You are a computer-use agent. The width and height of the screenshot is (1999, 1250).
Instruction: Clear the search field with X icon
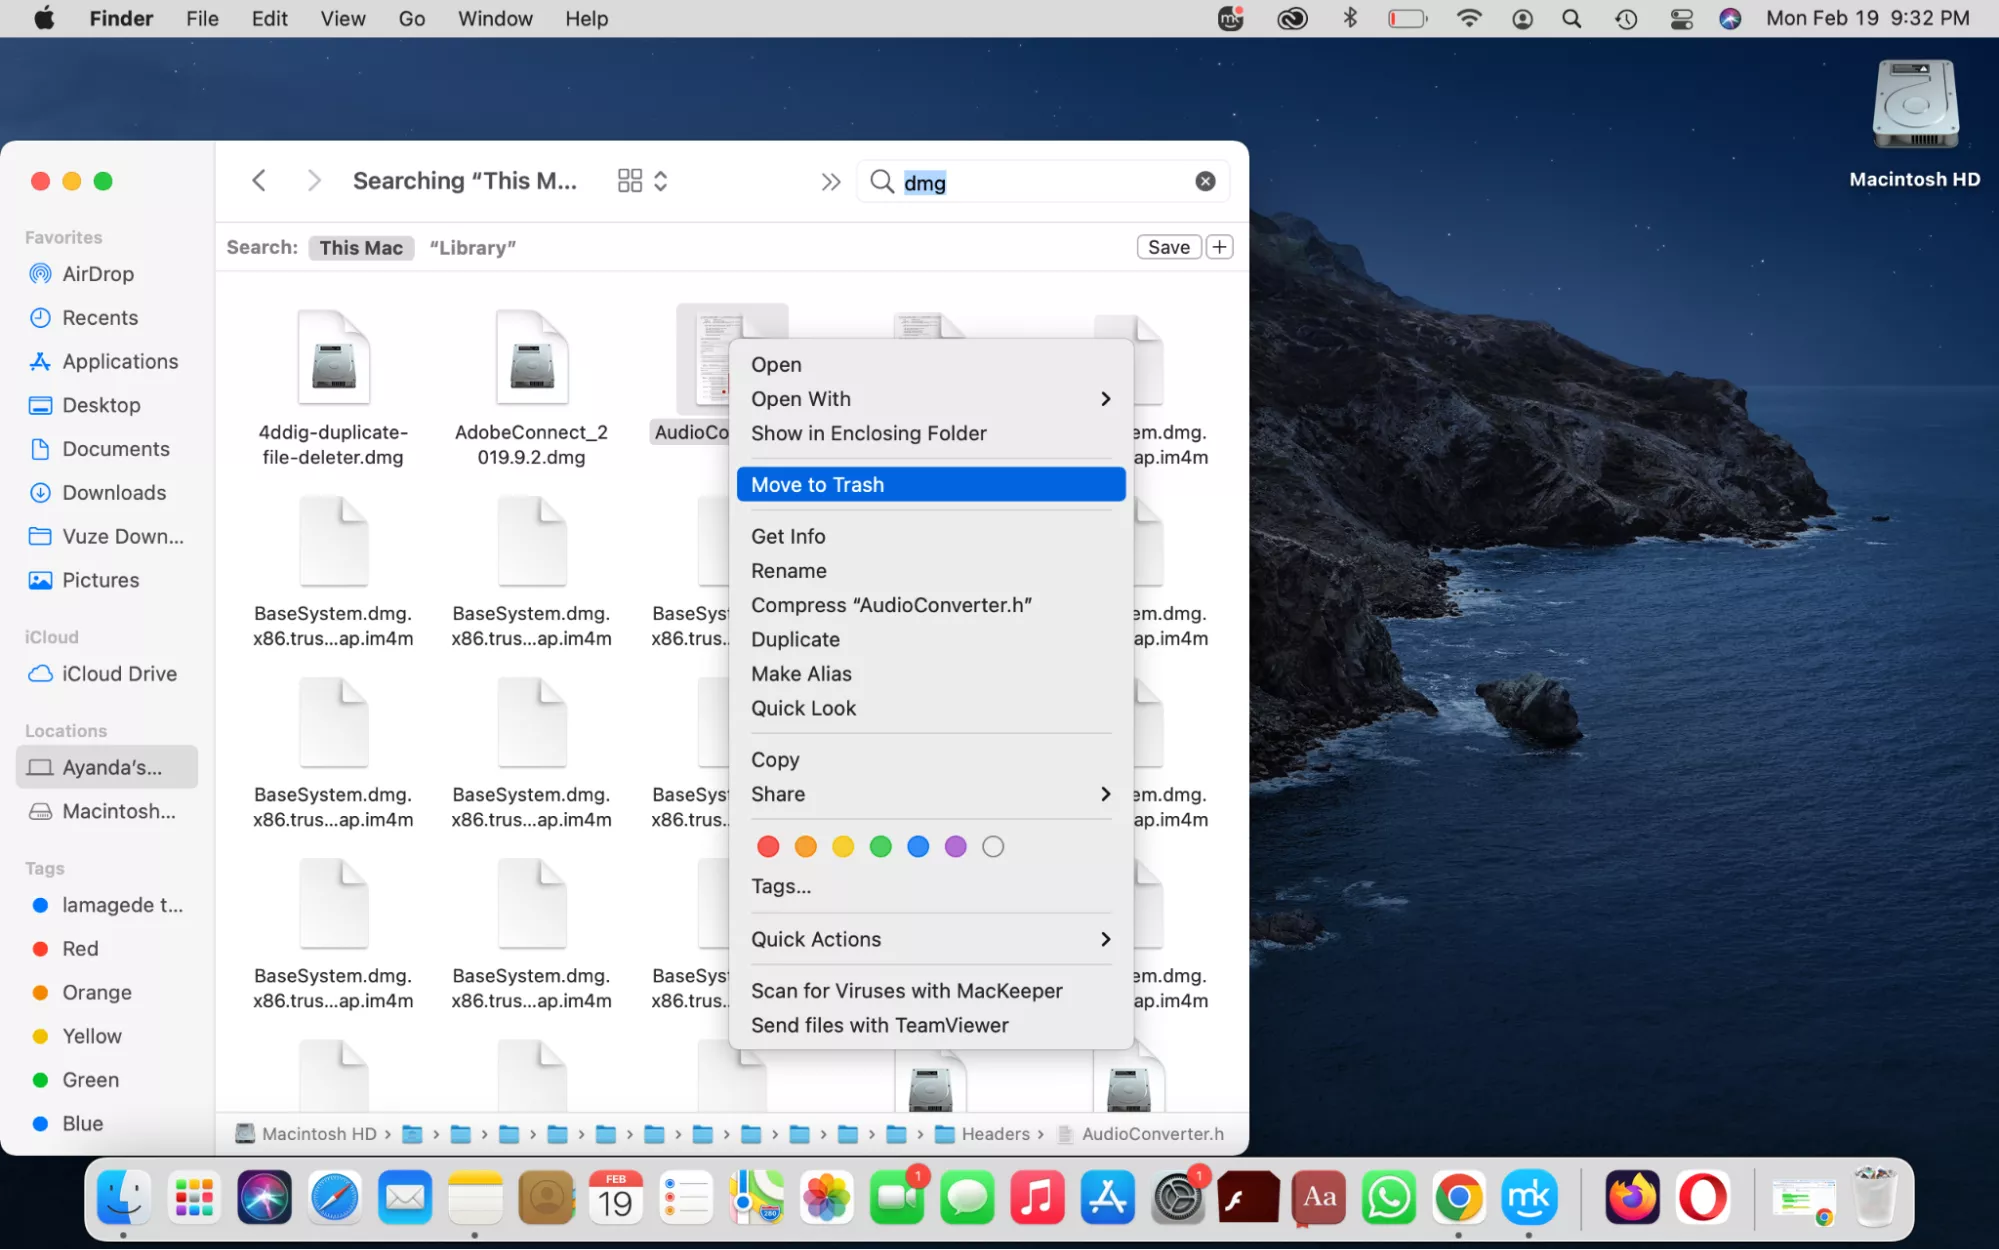pos(1205,181)
